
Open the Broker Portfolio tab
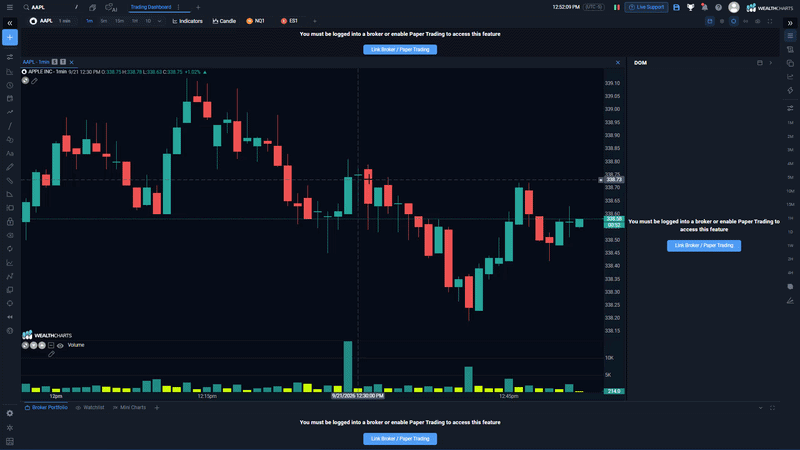(x=46, y=408)
